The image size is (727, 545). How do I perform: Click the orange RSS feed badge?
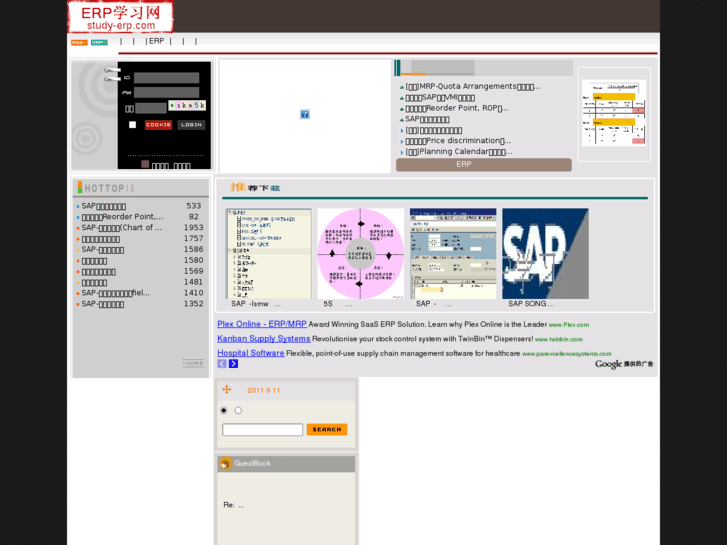tap(79, 42)
